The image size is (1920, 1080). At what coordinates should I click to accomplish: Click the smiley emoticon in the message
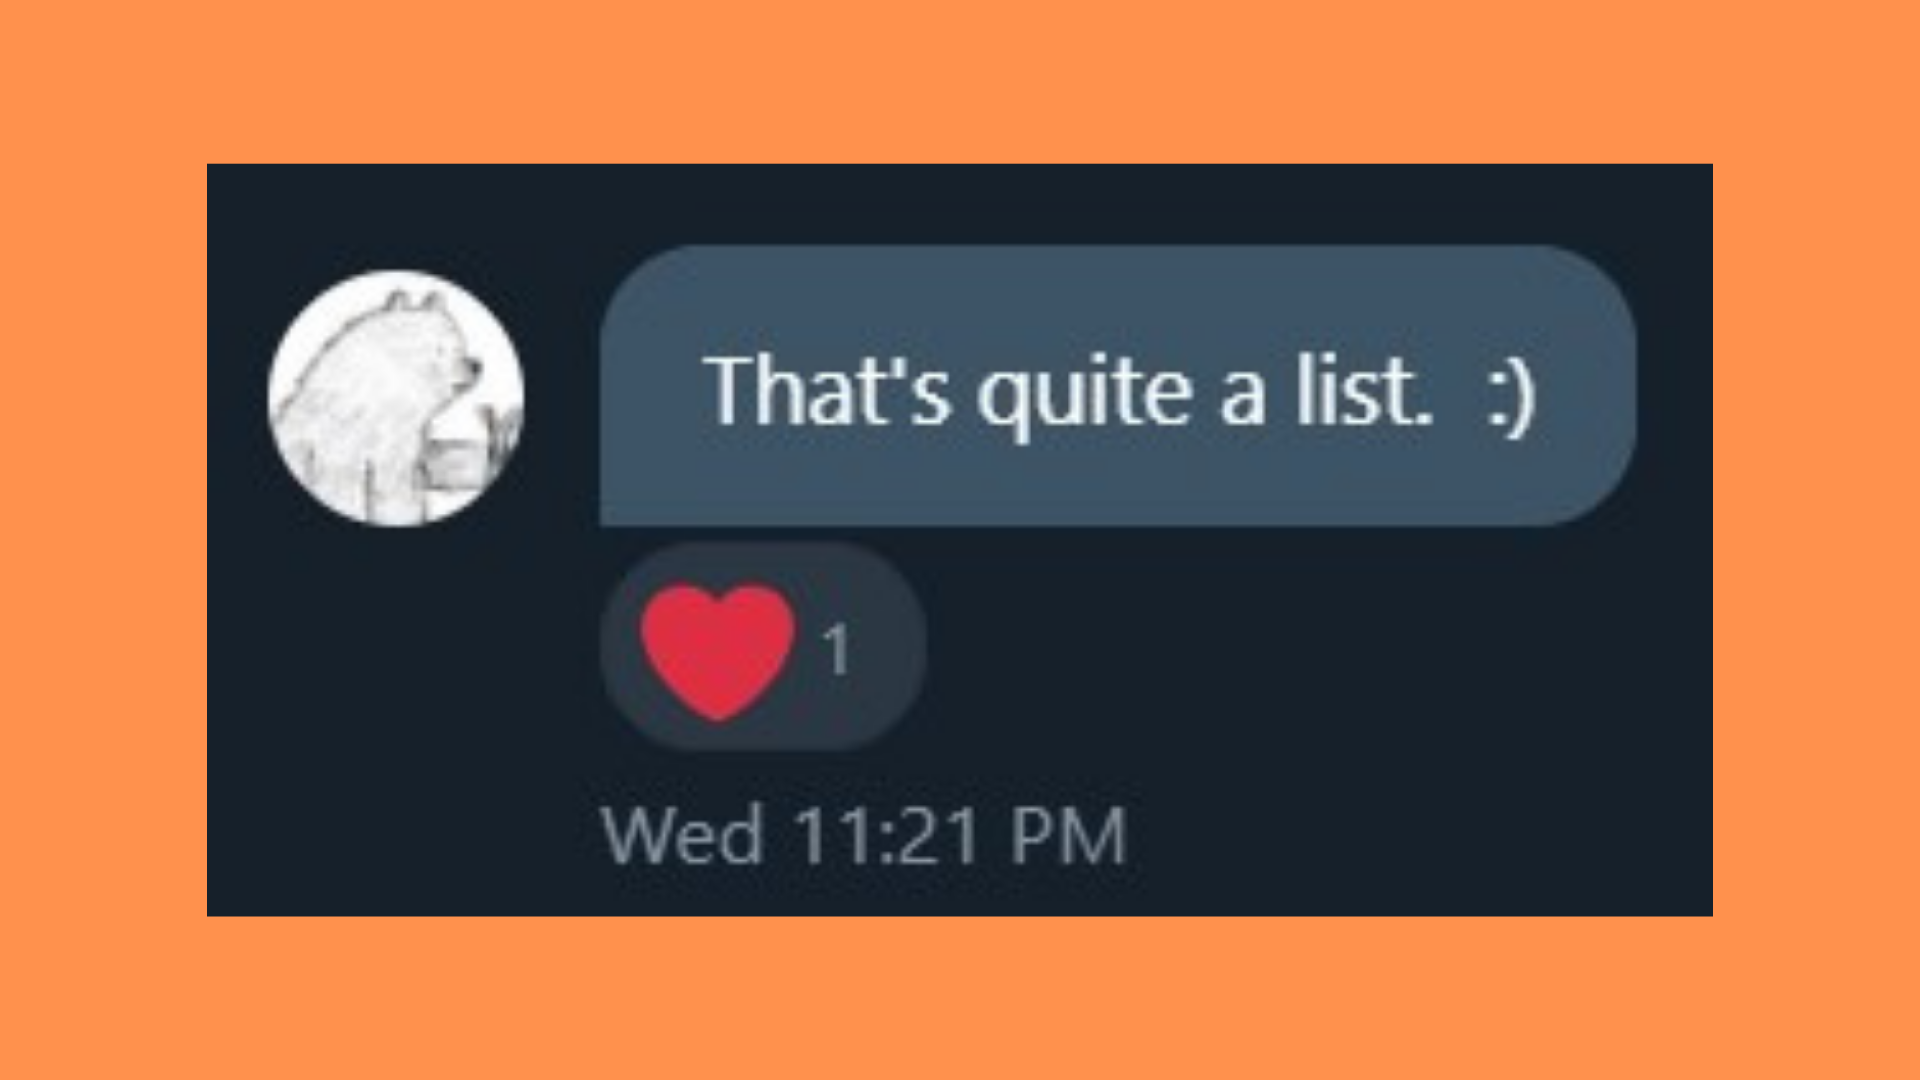coord(1510,393)
